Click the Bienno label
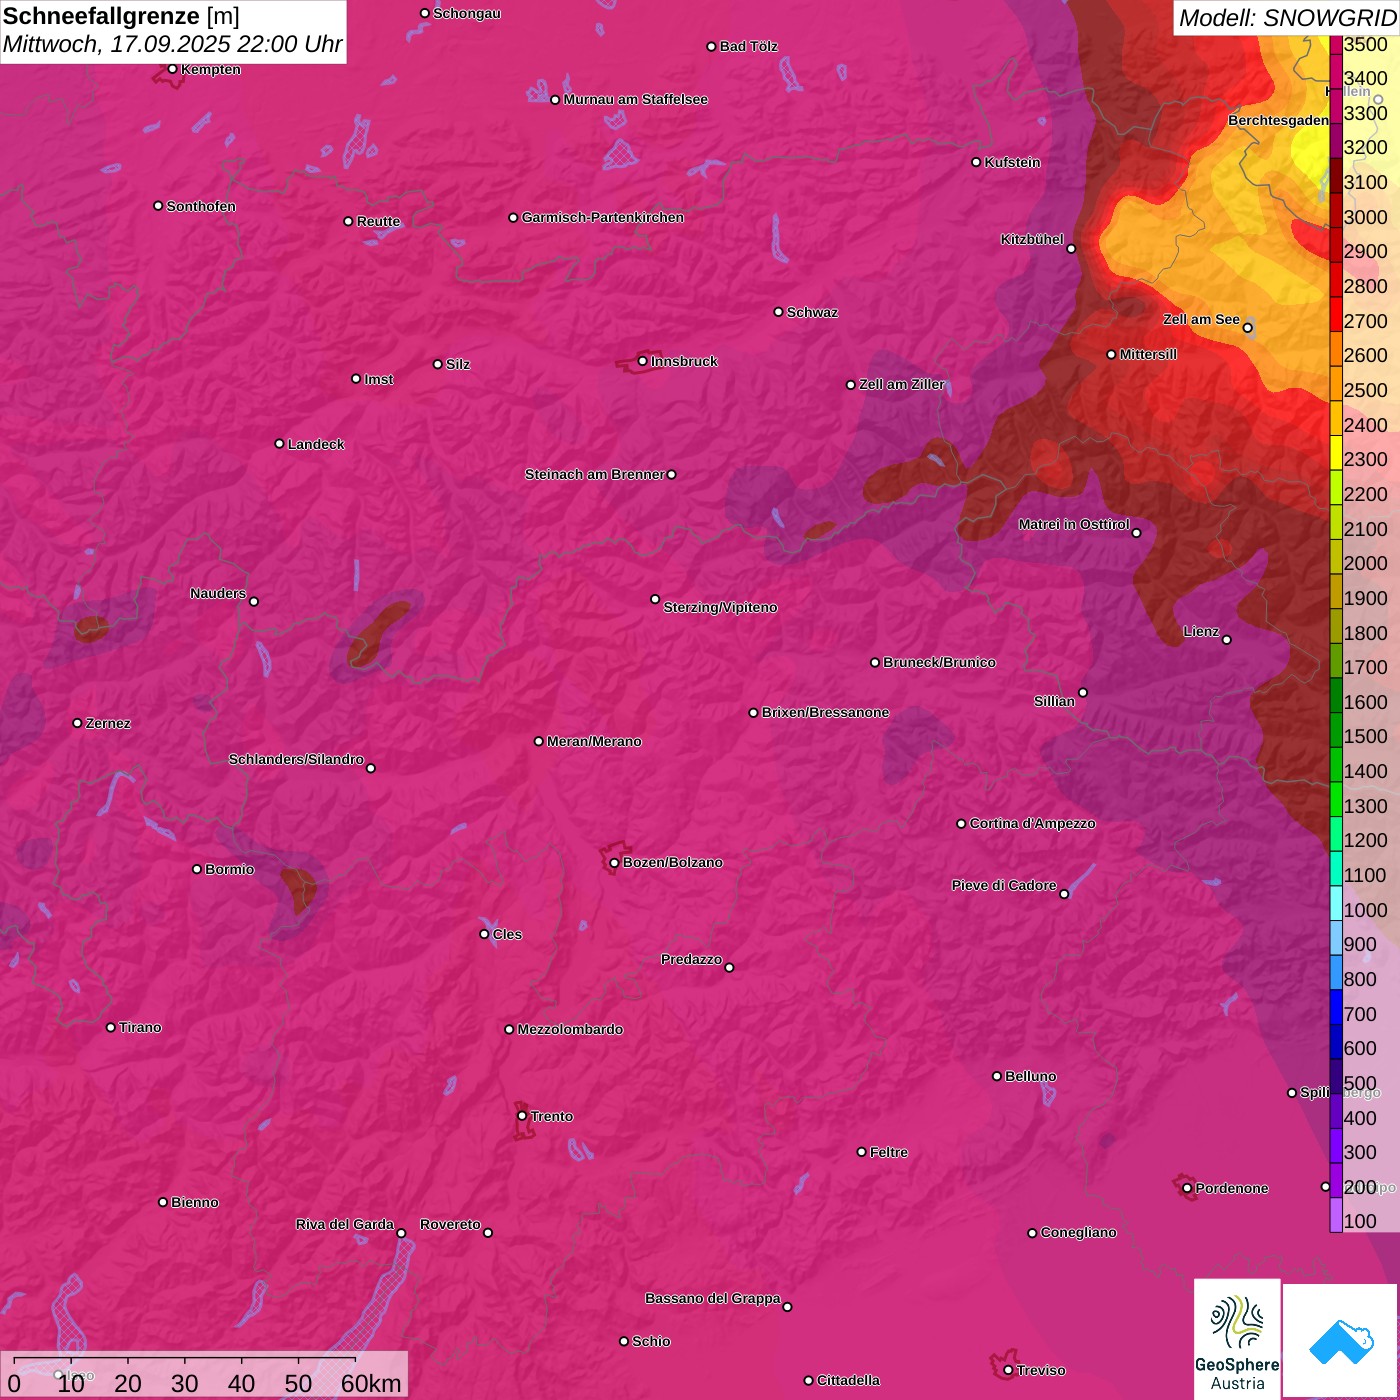Viewport: 1400px width, 1400px height. pyautogui.click(x=194, y=1202)
